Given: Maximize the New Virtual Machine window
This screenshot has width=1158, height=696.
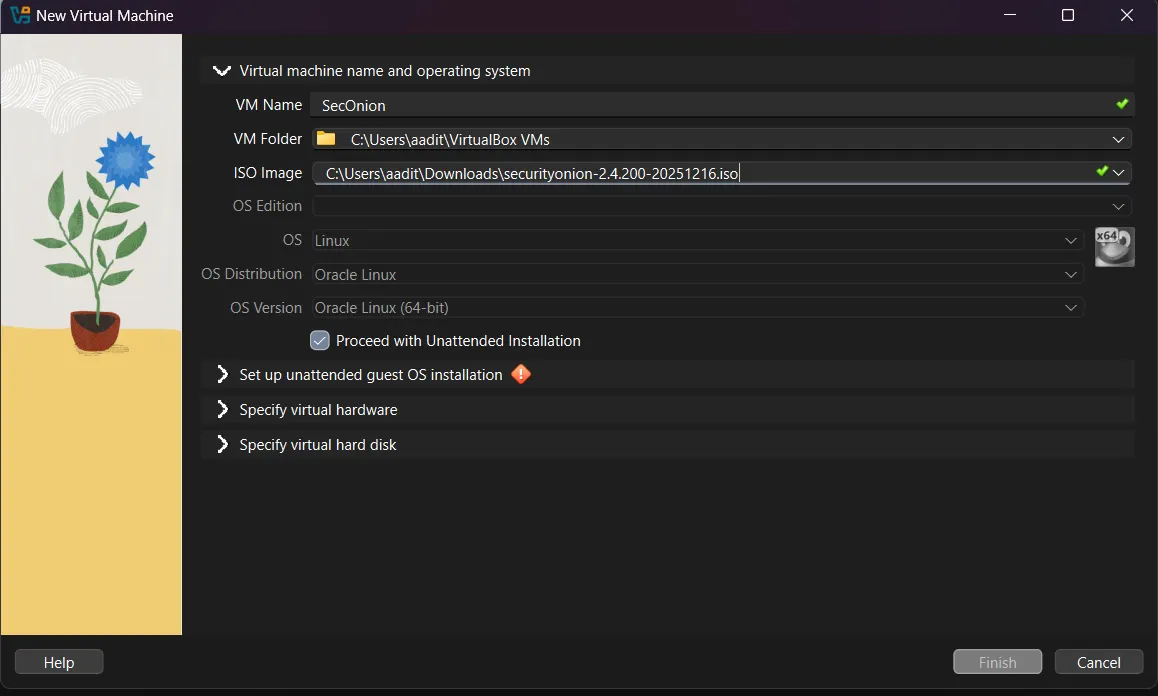Looking at the screenshot, I should coord(1067,16).
